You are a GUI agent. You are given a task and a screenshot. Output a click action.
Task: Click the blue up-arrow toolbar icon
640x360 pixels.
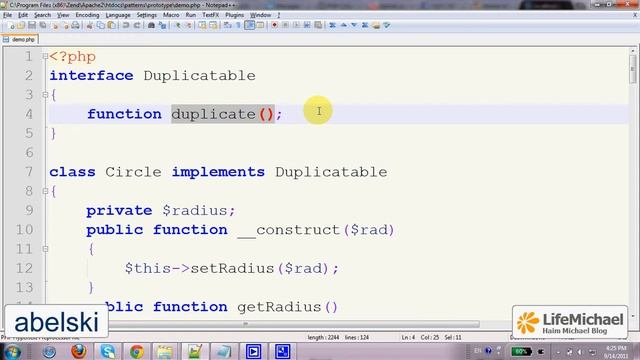click(x=344, y=25)
